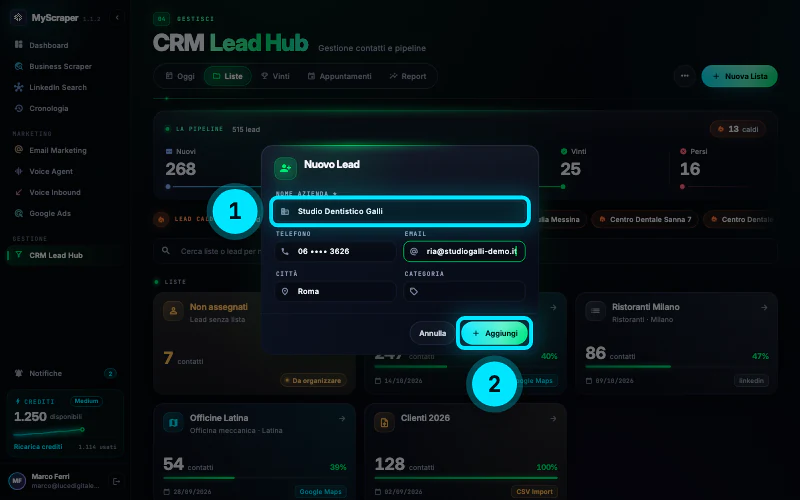Open Voice Agent section
The height and width of the screenshot is (500, 800).
coord(51,171)
